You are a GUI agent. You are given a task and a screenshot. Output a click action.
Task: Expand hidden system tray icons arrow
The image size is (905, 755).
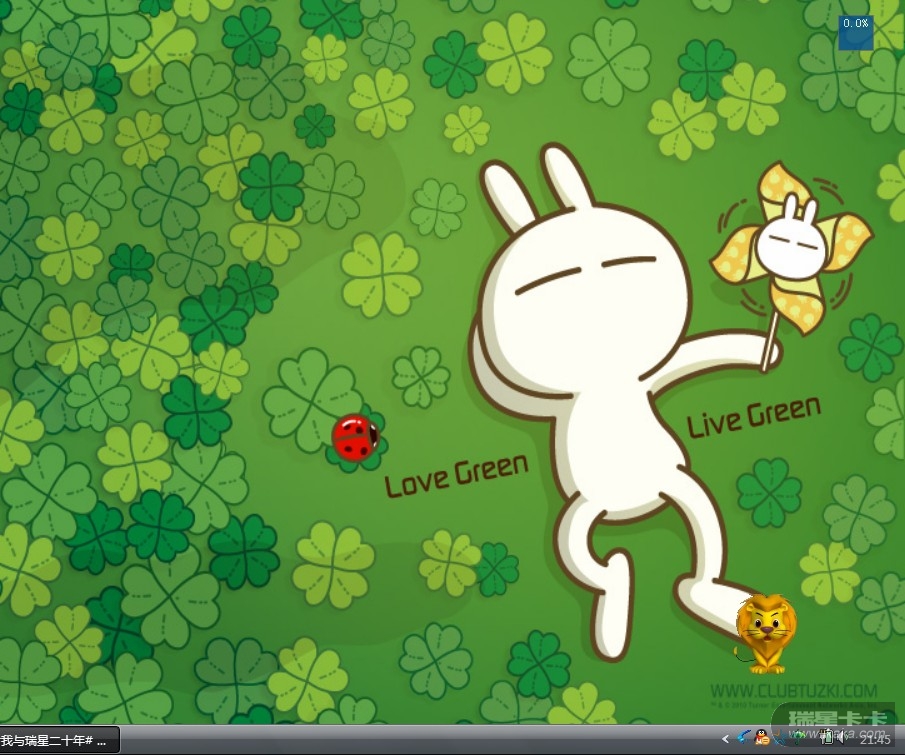726,738
